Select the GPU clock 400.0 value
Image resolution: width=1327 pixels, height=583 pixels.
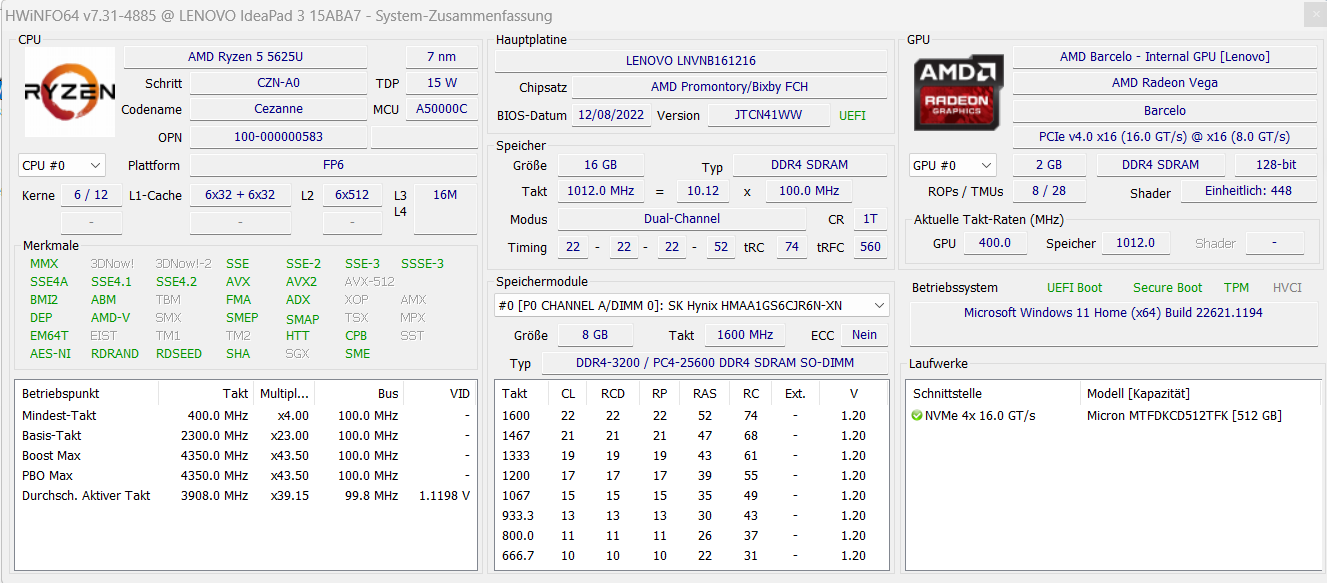tap(994, 243)
